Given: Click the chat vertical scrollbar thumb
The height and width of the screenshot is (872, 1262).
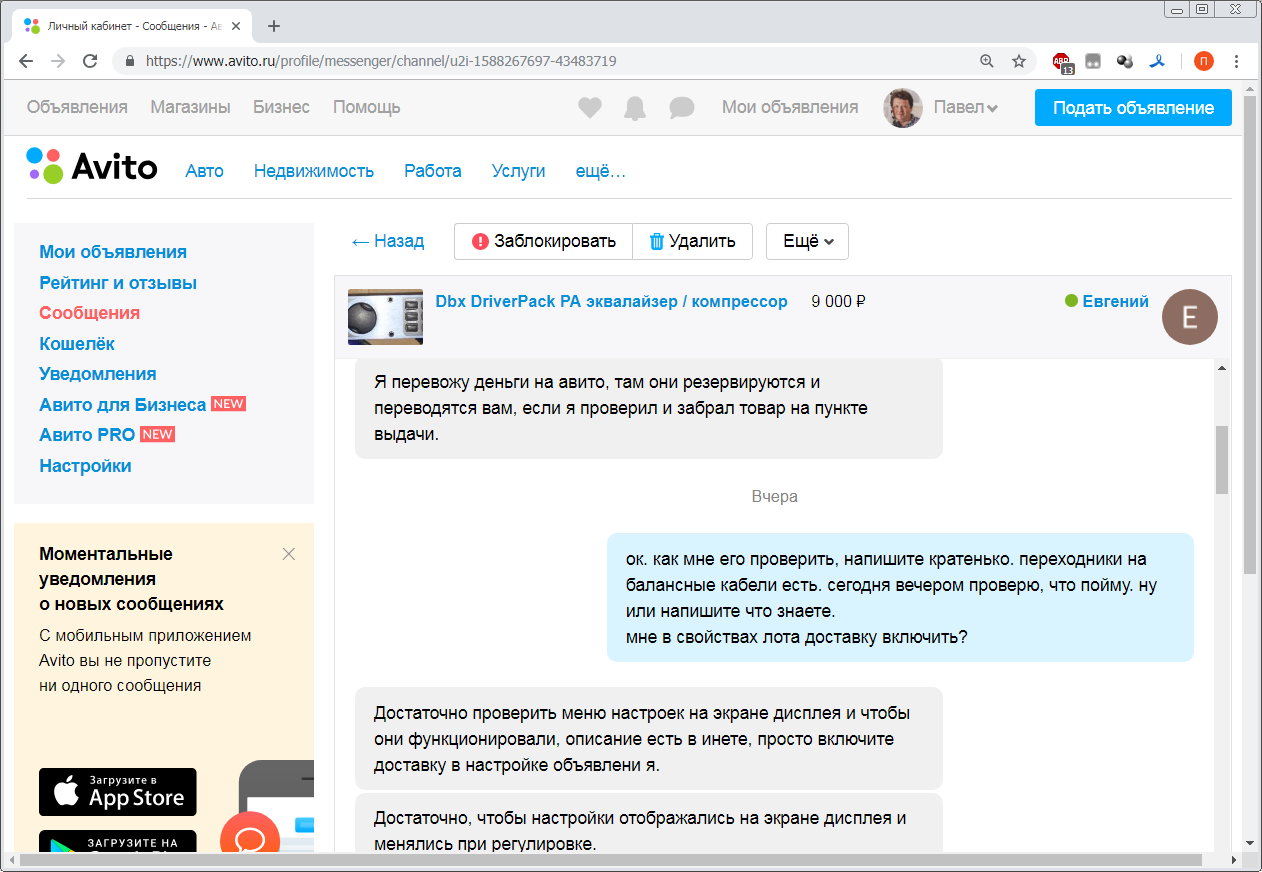Looking at the screenshot, I should [x=1221, y=459].
